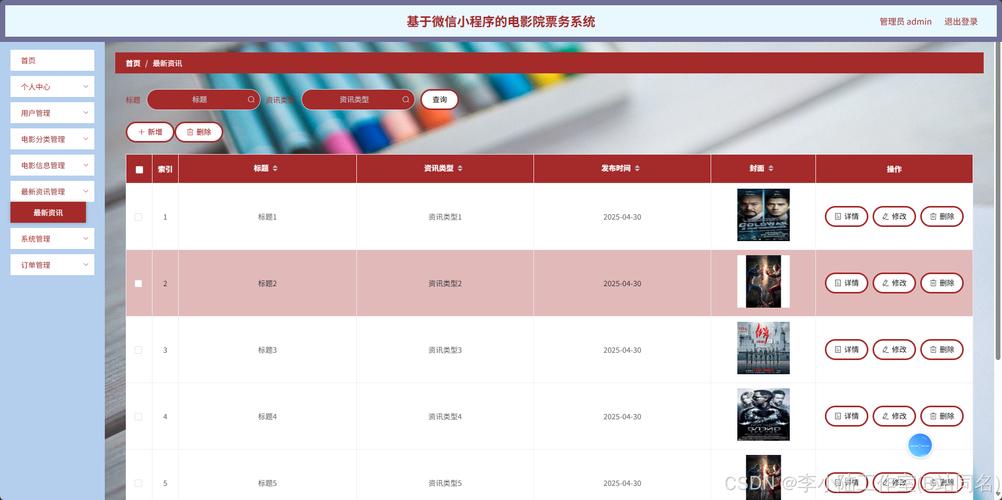This screenshot has height=500, width=1002.
Task: Click the sort arrows on the 封面 column
Action: point(771,169)
